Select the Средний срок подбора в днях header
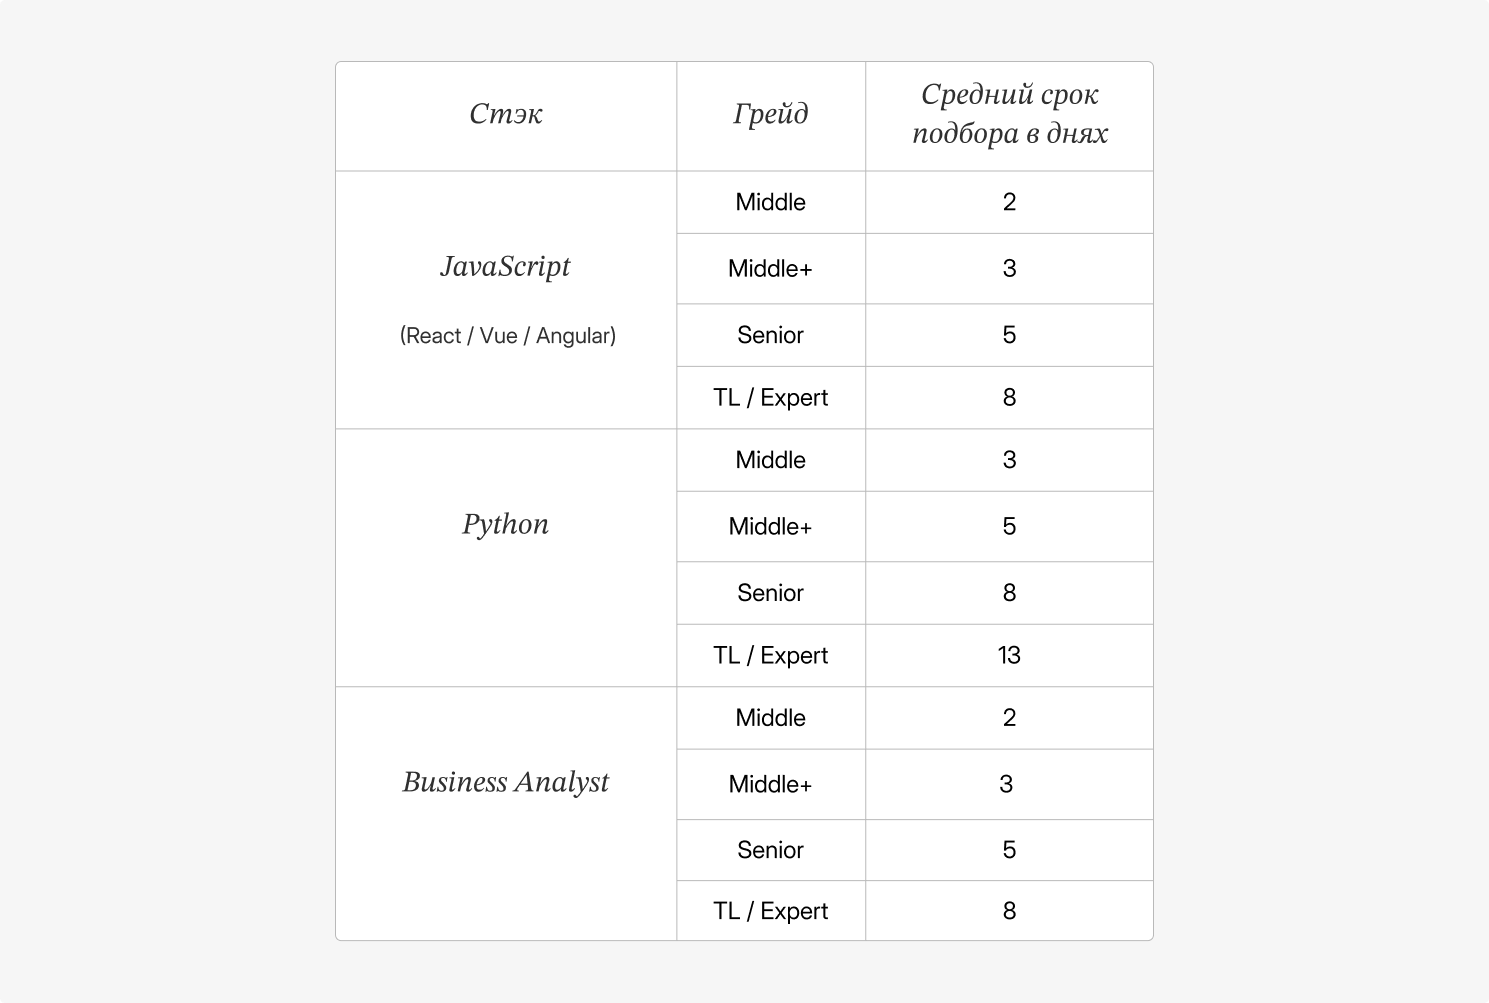This screenshot has width=1489, height=1003. pyautogui.click(x=1010, y=114)
